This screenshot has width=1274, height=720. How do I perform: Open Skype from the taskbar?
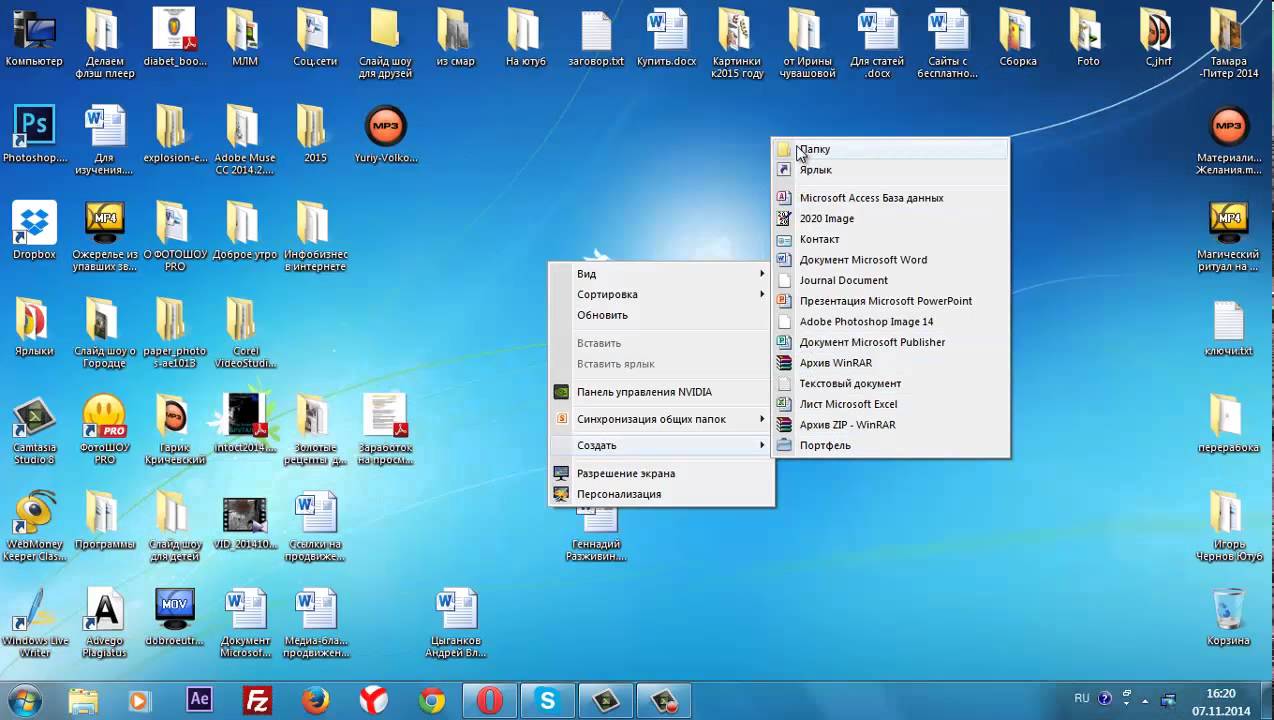[x=548, y=700]
